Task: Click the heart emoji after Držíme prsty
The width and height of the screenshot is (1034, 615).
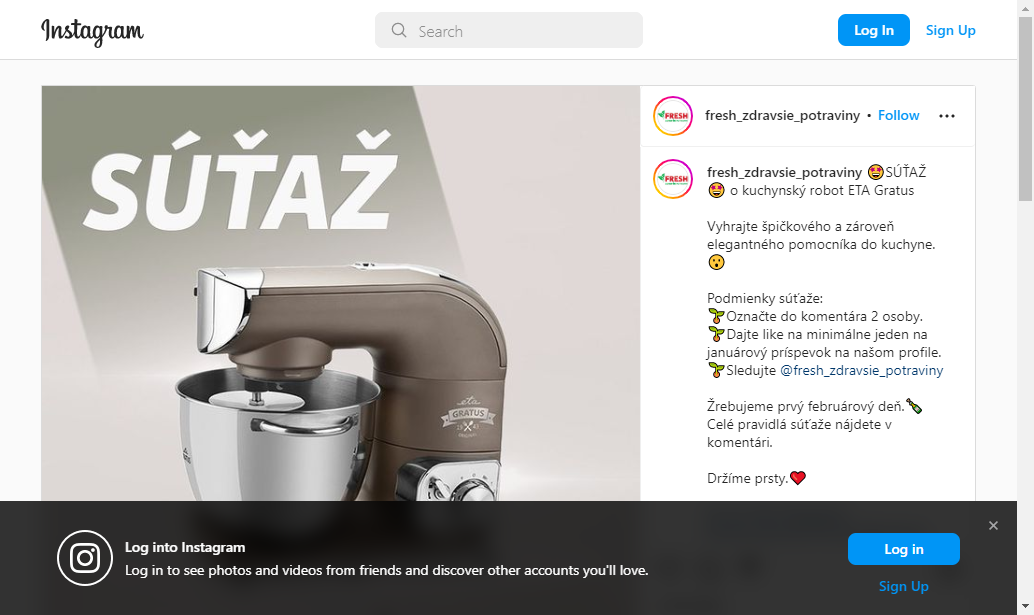Action: point(798,478)
